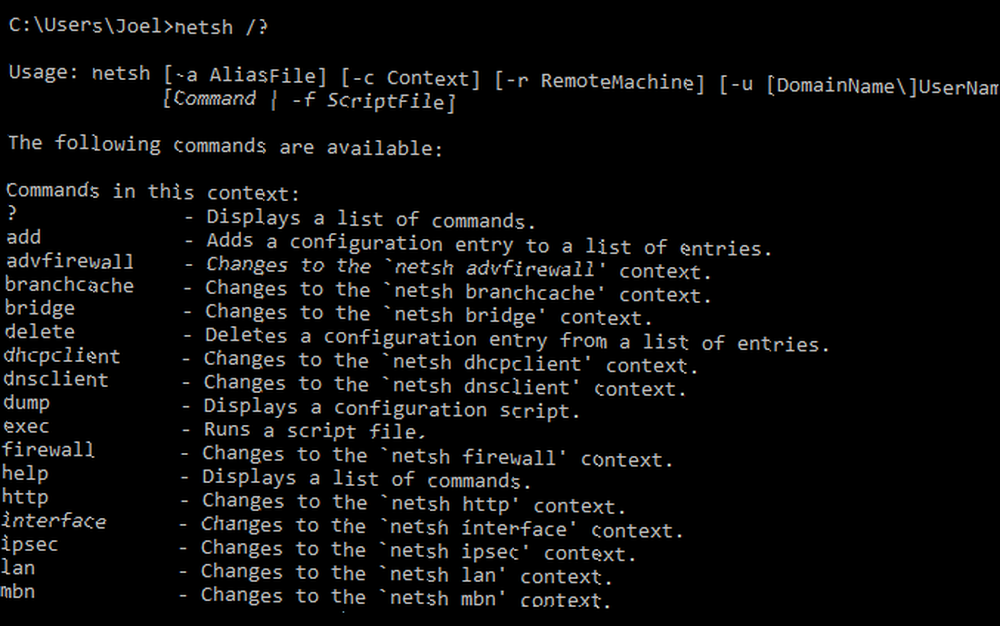Image resolution: width=1000 pixels, height=626 pixels.
Task: Select the 'ipsec' command name
Action: [29, 545]
